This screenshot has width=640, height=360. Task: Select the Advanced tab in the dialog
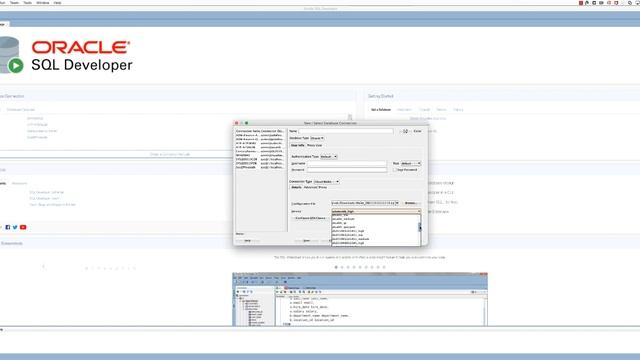pyautogui.click(x=310, y=187)
